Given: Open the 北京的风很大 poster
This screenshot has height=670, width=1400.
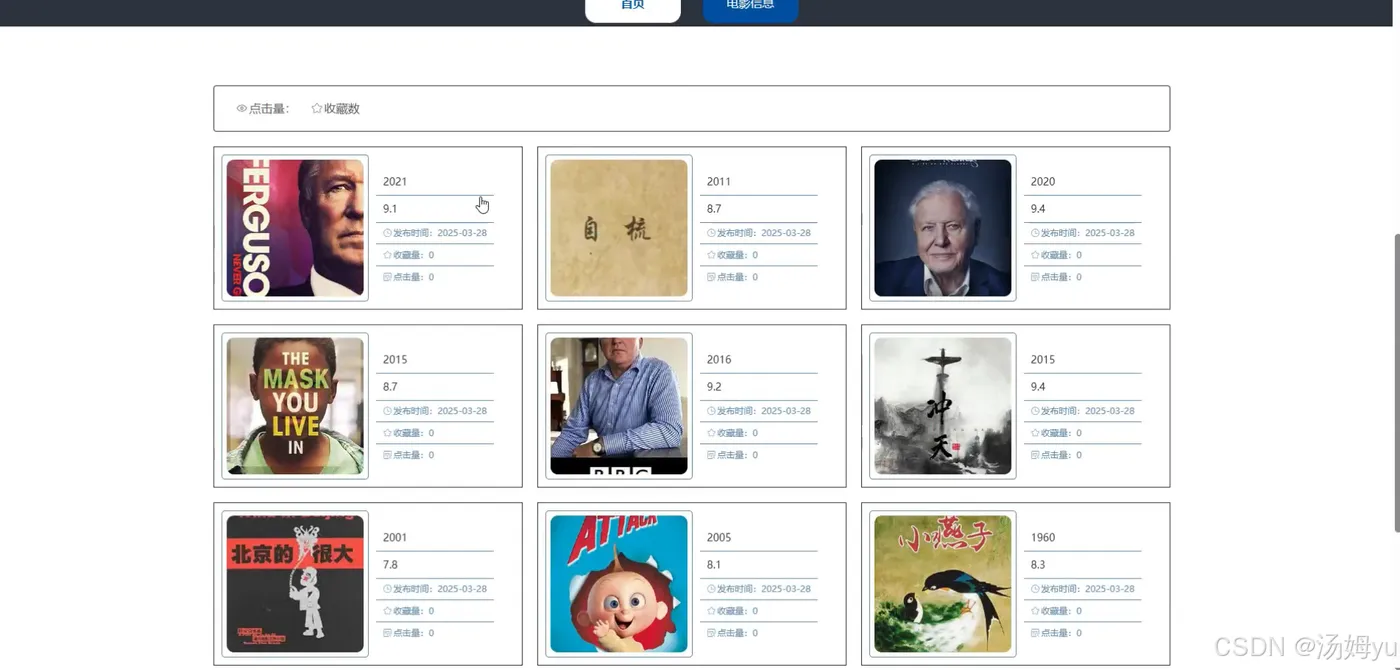Looking at the screenshot, I should click(295, 584).
